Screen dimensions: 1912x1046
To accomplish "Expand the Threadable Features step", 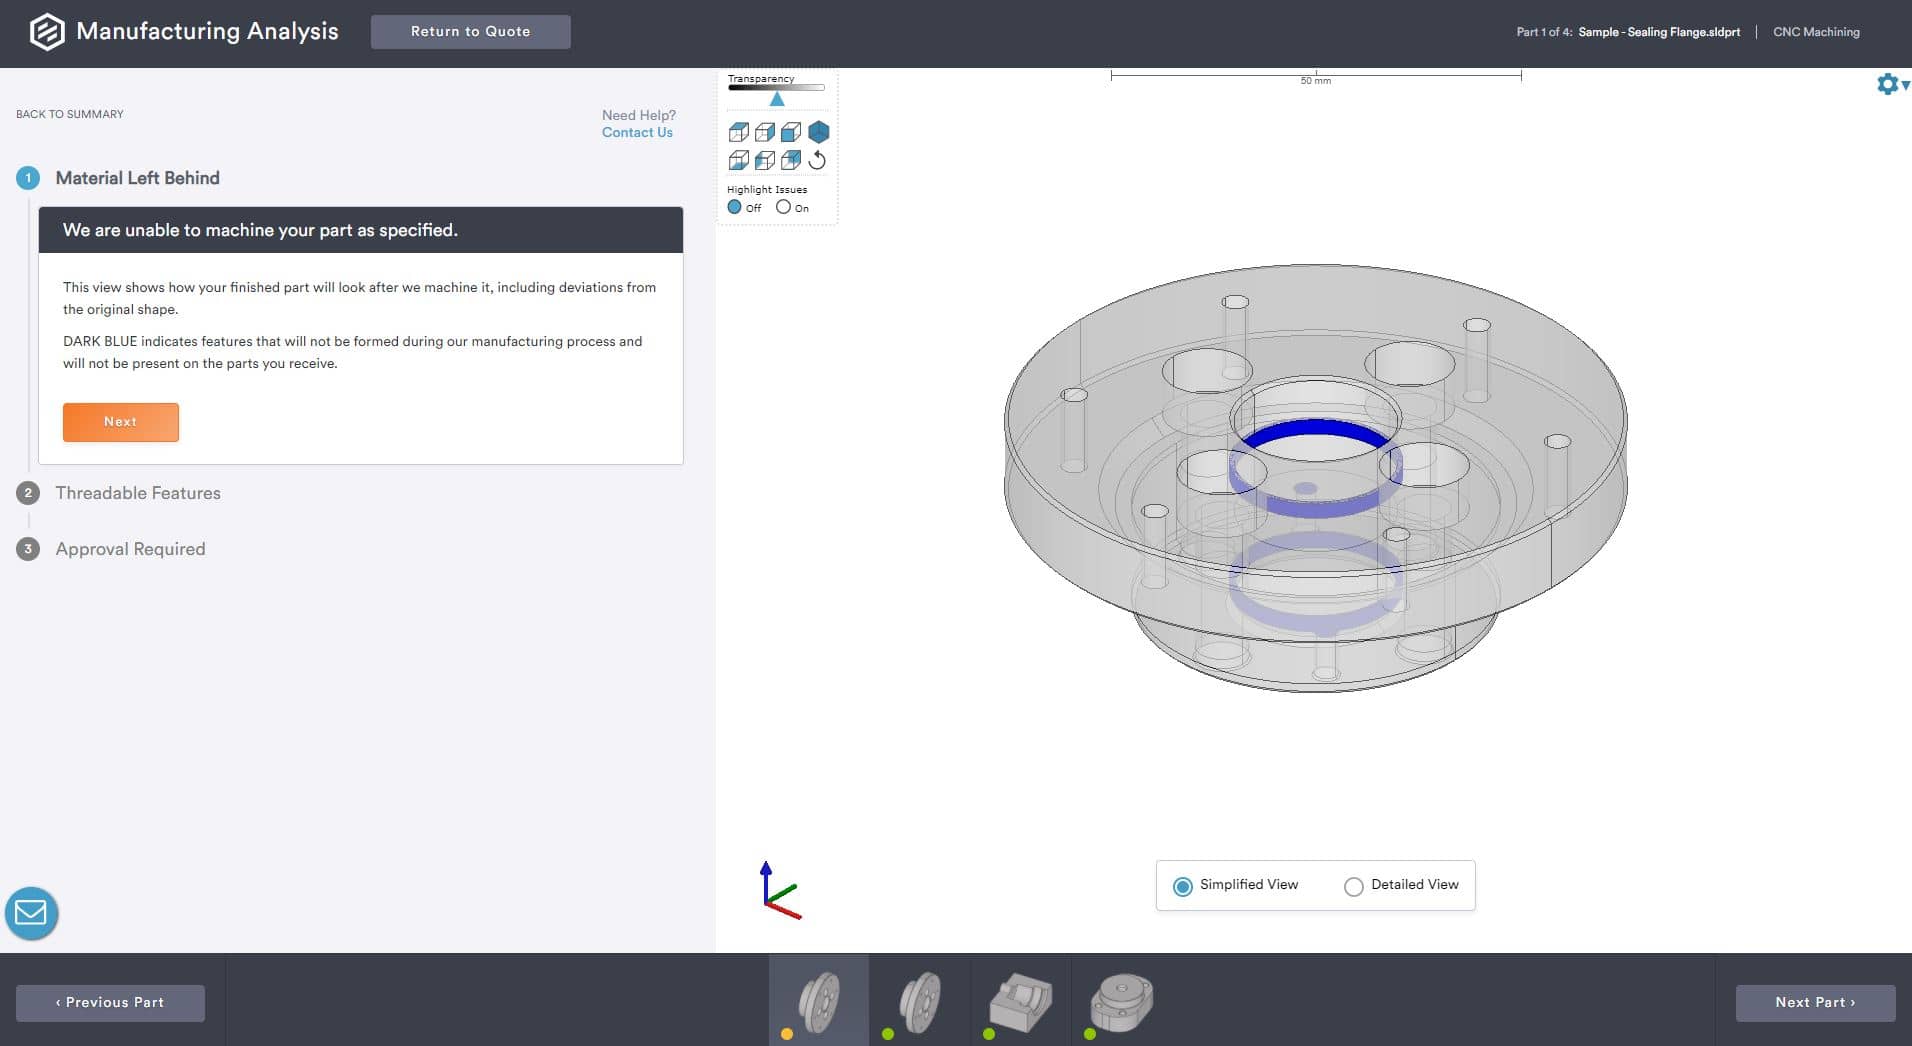I will [x=138, y=493].
